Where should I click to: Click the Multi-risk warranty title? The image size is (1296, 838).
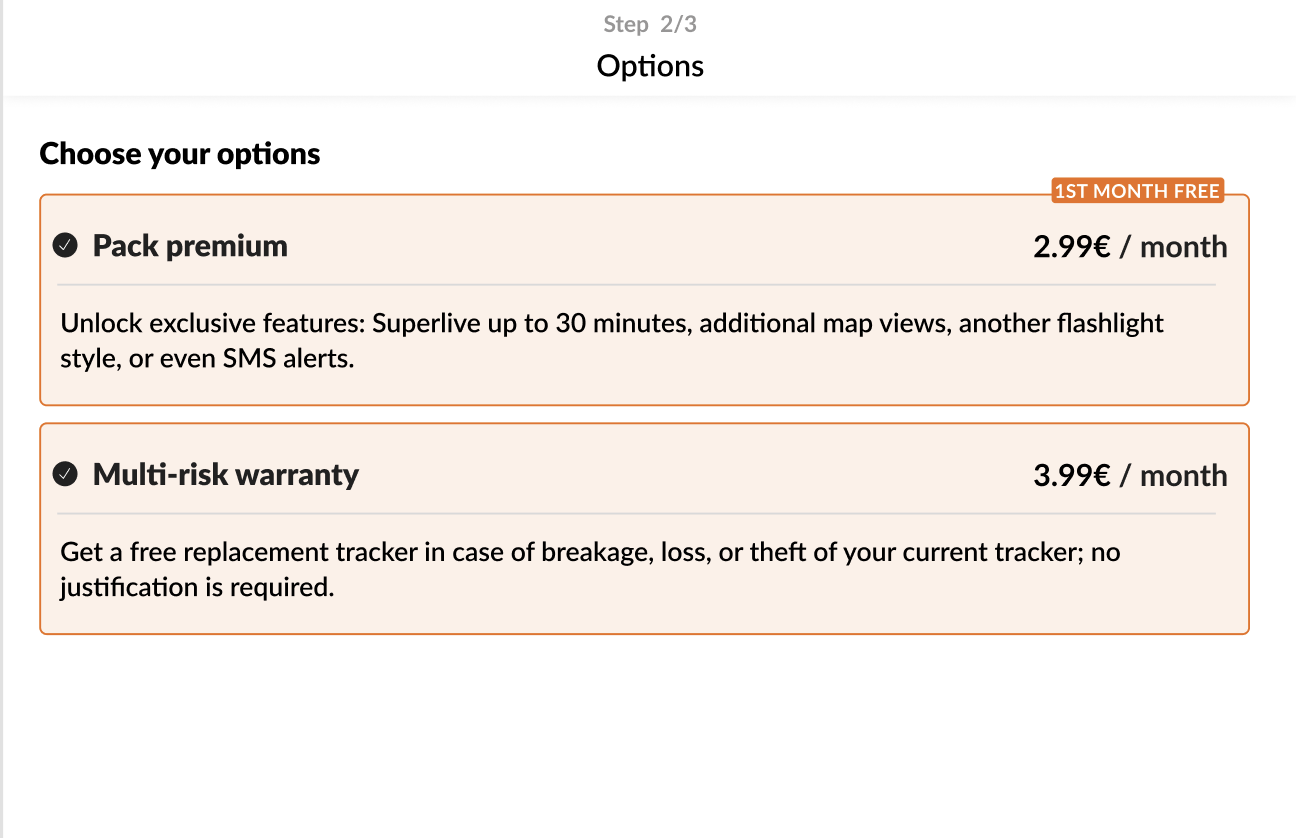point(226,474)
